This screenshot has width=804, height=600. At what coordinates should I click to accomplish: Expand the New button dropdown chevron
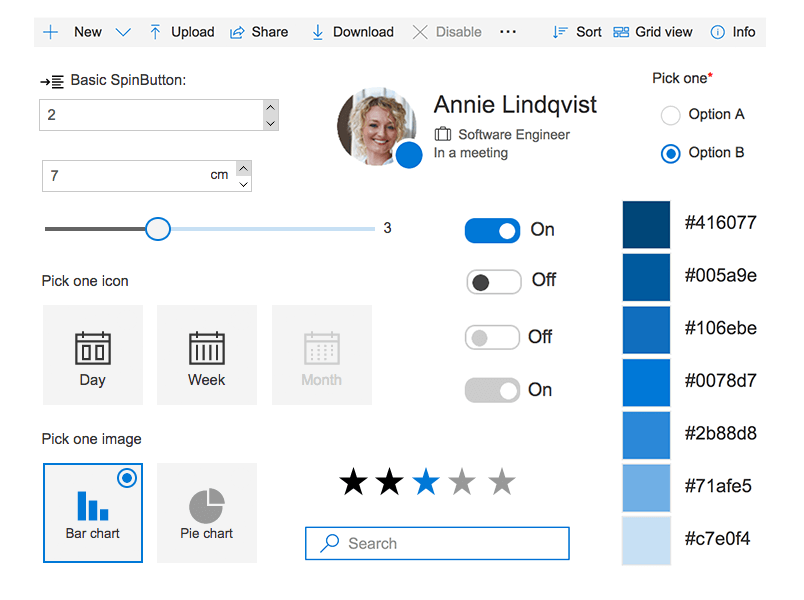click(x=123, y=31)
